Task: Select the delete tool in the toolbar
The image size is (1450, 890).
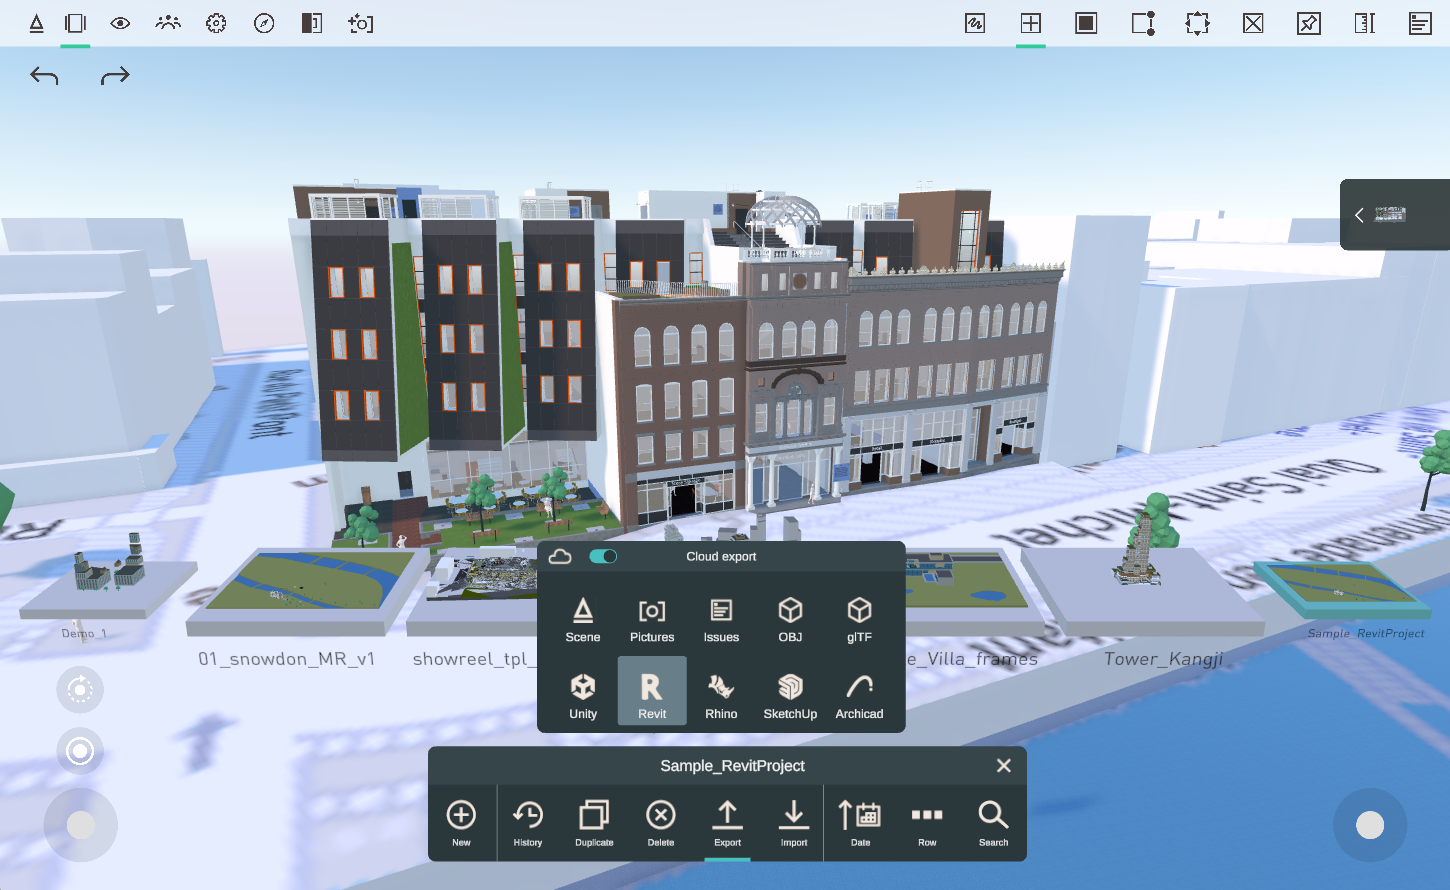Action: [1253, 22]
